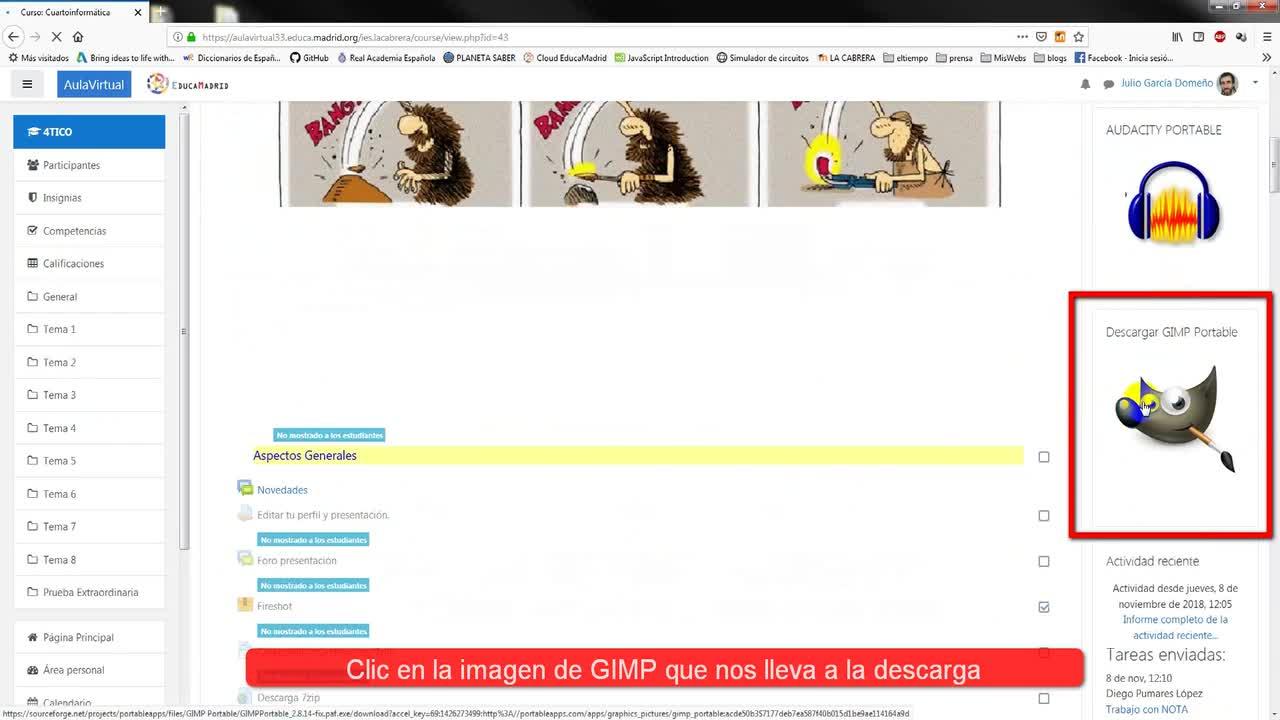The width and height of the screenshot is (1280, 720).
Task: Click the EducaMadrid logo
Action: click(x=188, y=84)
